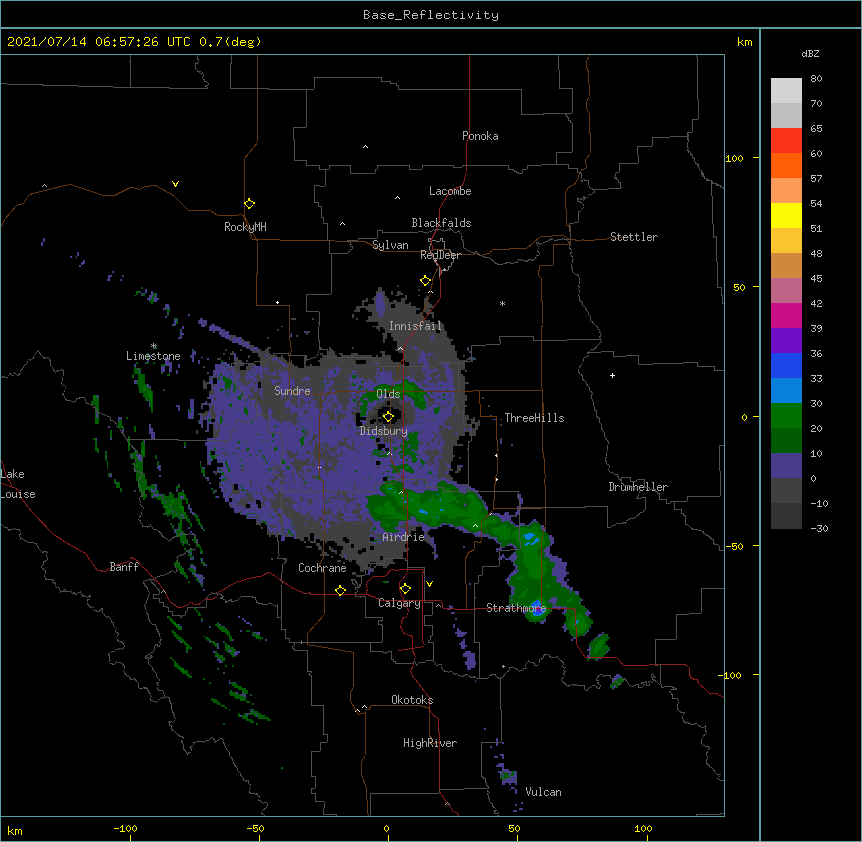Pick the light gray 80 dBZ legend swatch
The height and width of the screenshot is (842, 862).
[x=786, y=90]
